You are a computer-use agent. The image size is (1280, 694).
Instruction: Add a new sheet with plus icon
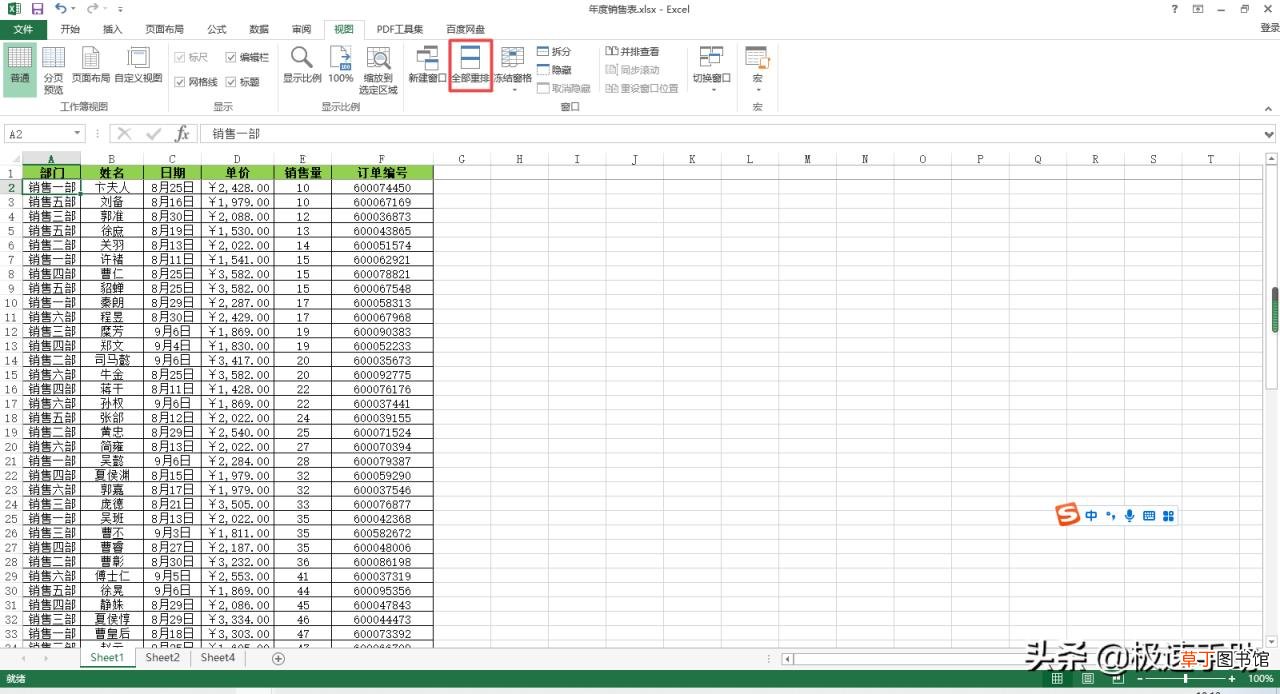tap(279, 658)
